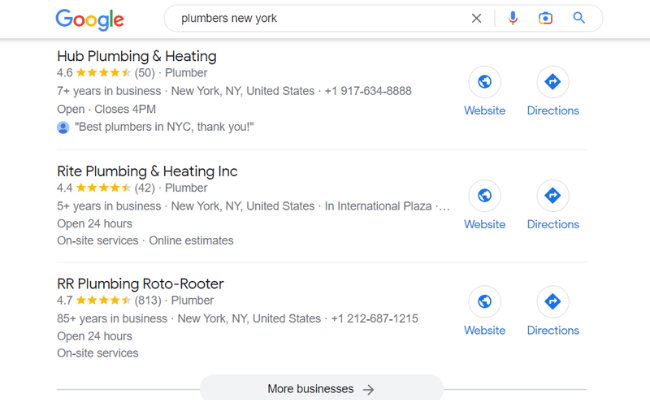Open the Hub Plumbing & Heating listing
Viewport: 650px width, 400px height.
pyautogui.click(x=136, y=56)
